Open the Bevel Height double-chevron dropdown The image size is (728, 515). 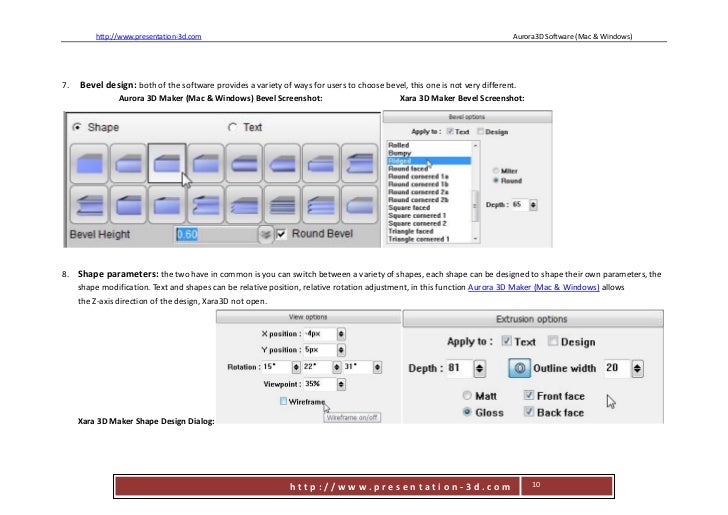tap(265, 235)
